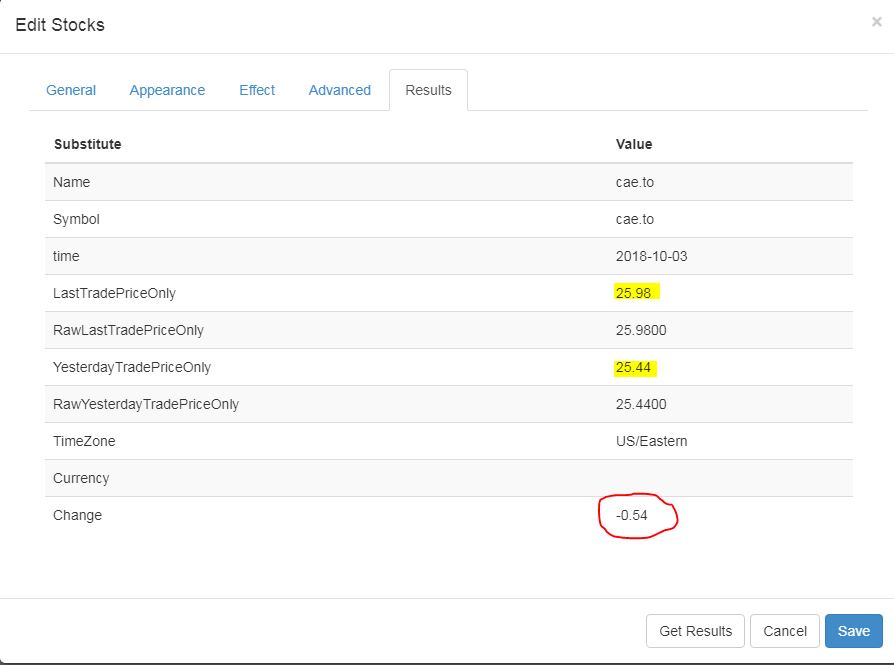Click the Currency row label

(x=81, y=479)
